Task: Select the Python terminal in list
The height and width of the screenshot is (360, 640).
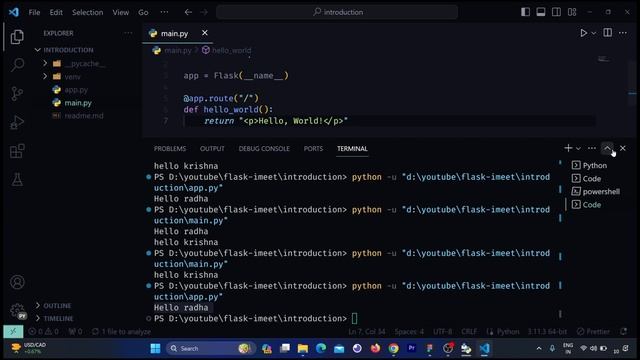Action: point(595,165)
